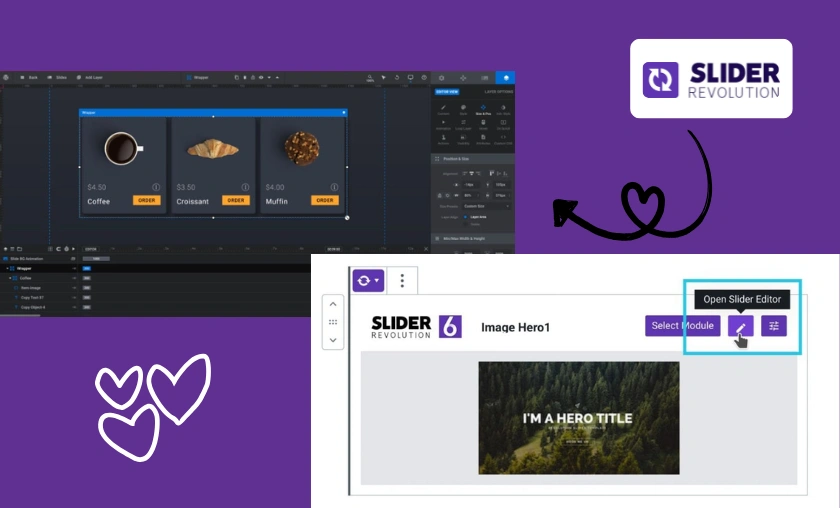Click the Croissant ORDER button
Image resolution: width=840 pixels, height=508 pixels.
click(x=236, y=200)
